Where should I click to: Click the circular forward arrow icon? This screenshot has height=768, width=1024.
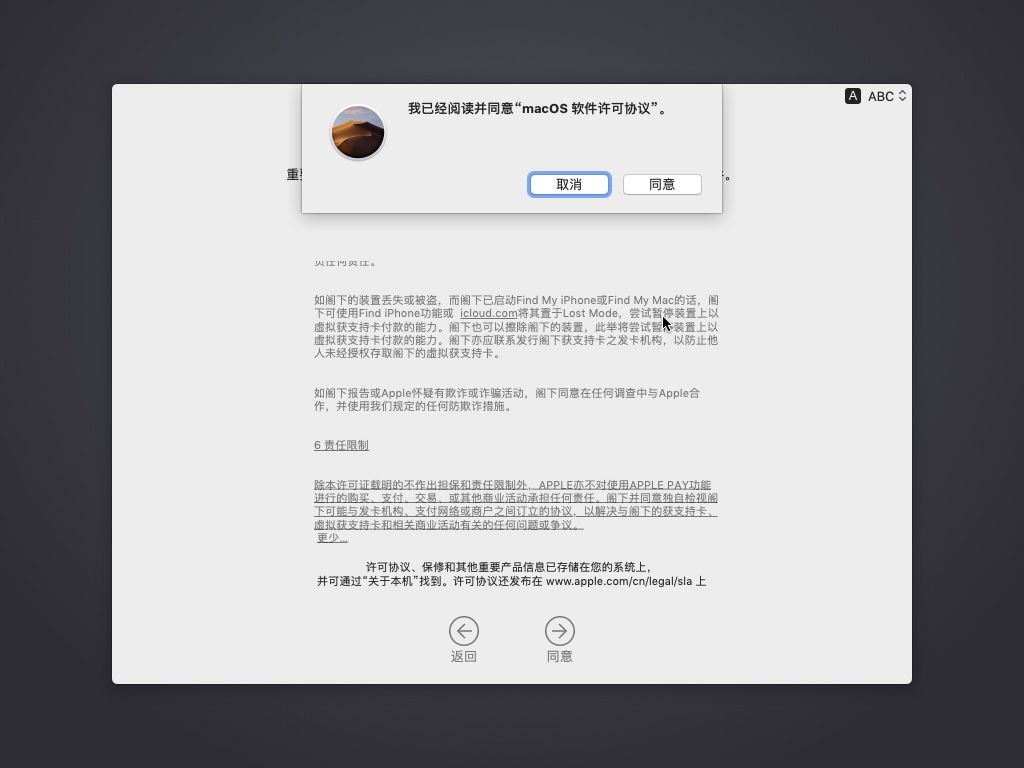(560, 631)
